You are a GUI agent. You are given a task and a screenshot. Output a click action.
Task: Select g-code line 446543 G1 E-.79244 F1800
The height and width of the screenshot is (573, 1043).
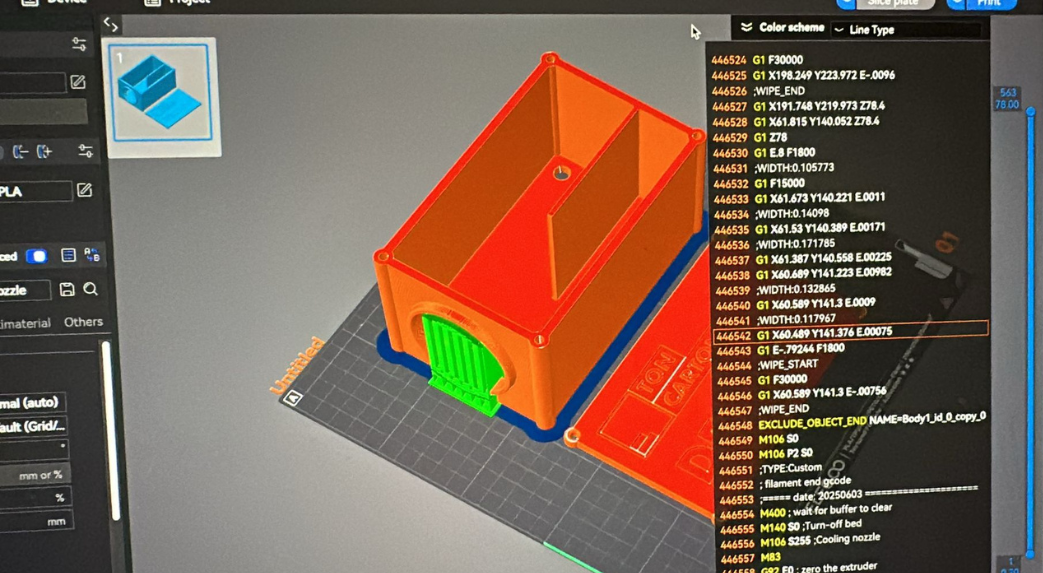(781, 349)
